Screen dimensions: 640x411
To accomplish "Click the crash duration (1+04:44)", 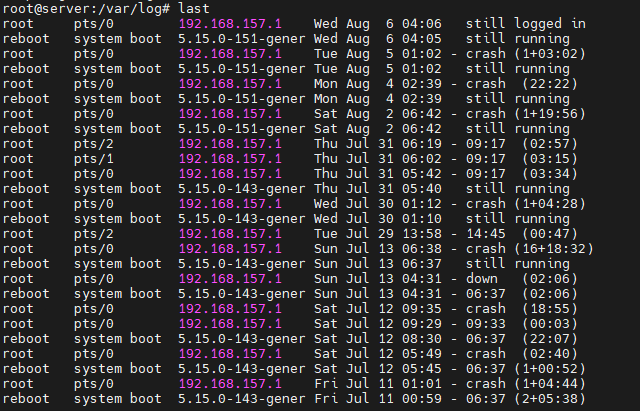I will click(550, 384).
